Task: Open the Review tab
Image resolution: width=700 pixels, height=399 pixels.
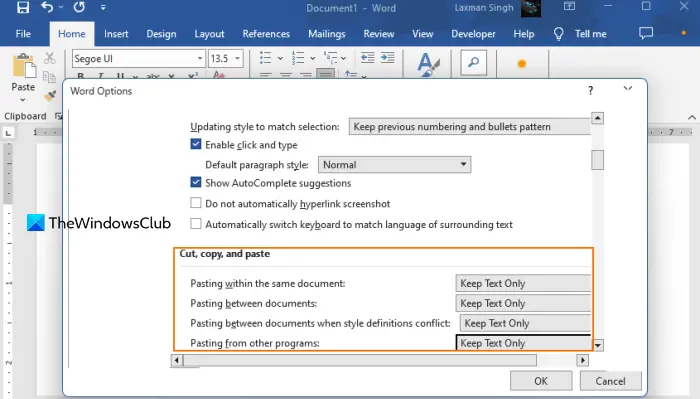Action: (379, 34)
